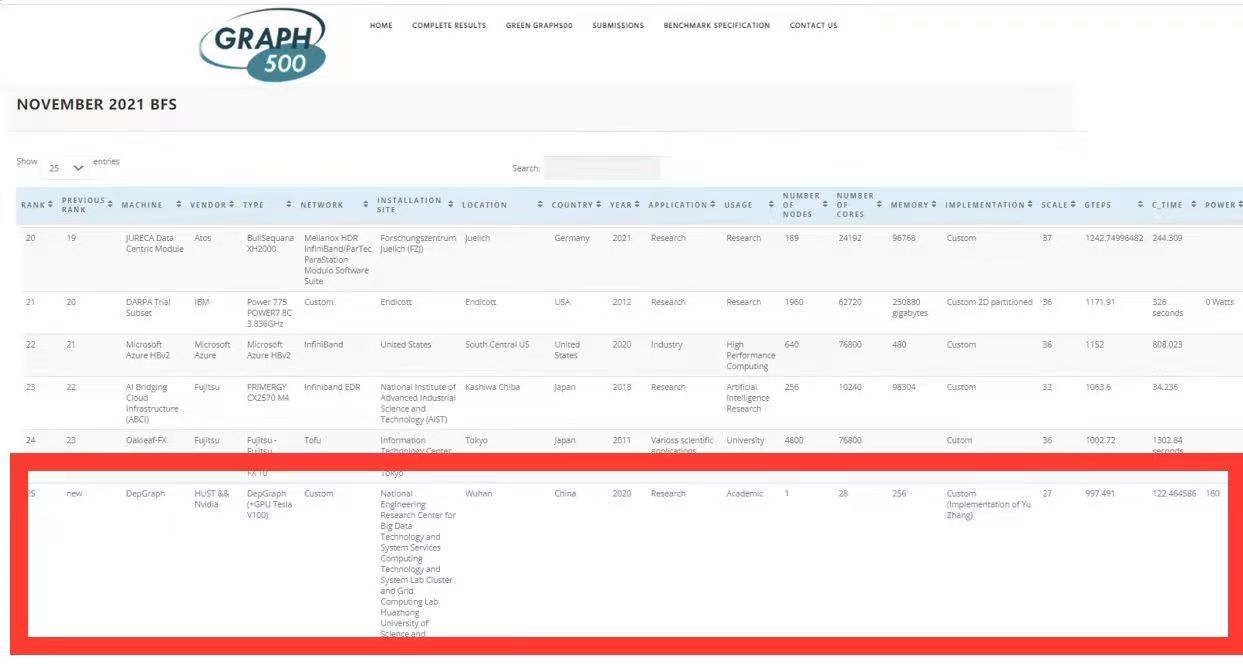This screenshot has height=664, width=1243.
Task: Open Benchmark Specification page
Action: click(717, 26)
